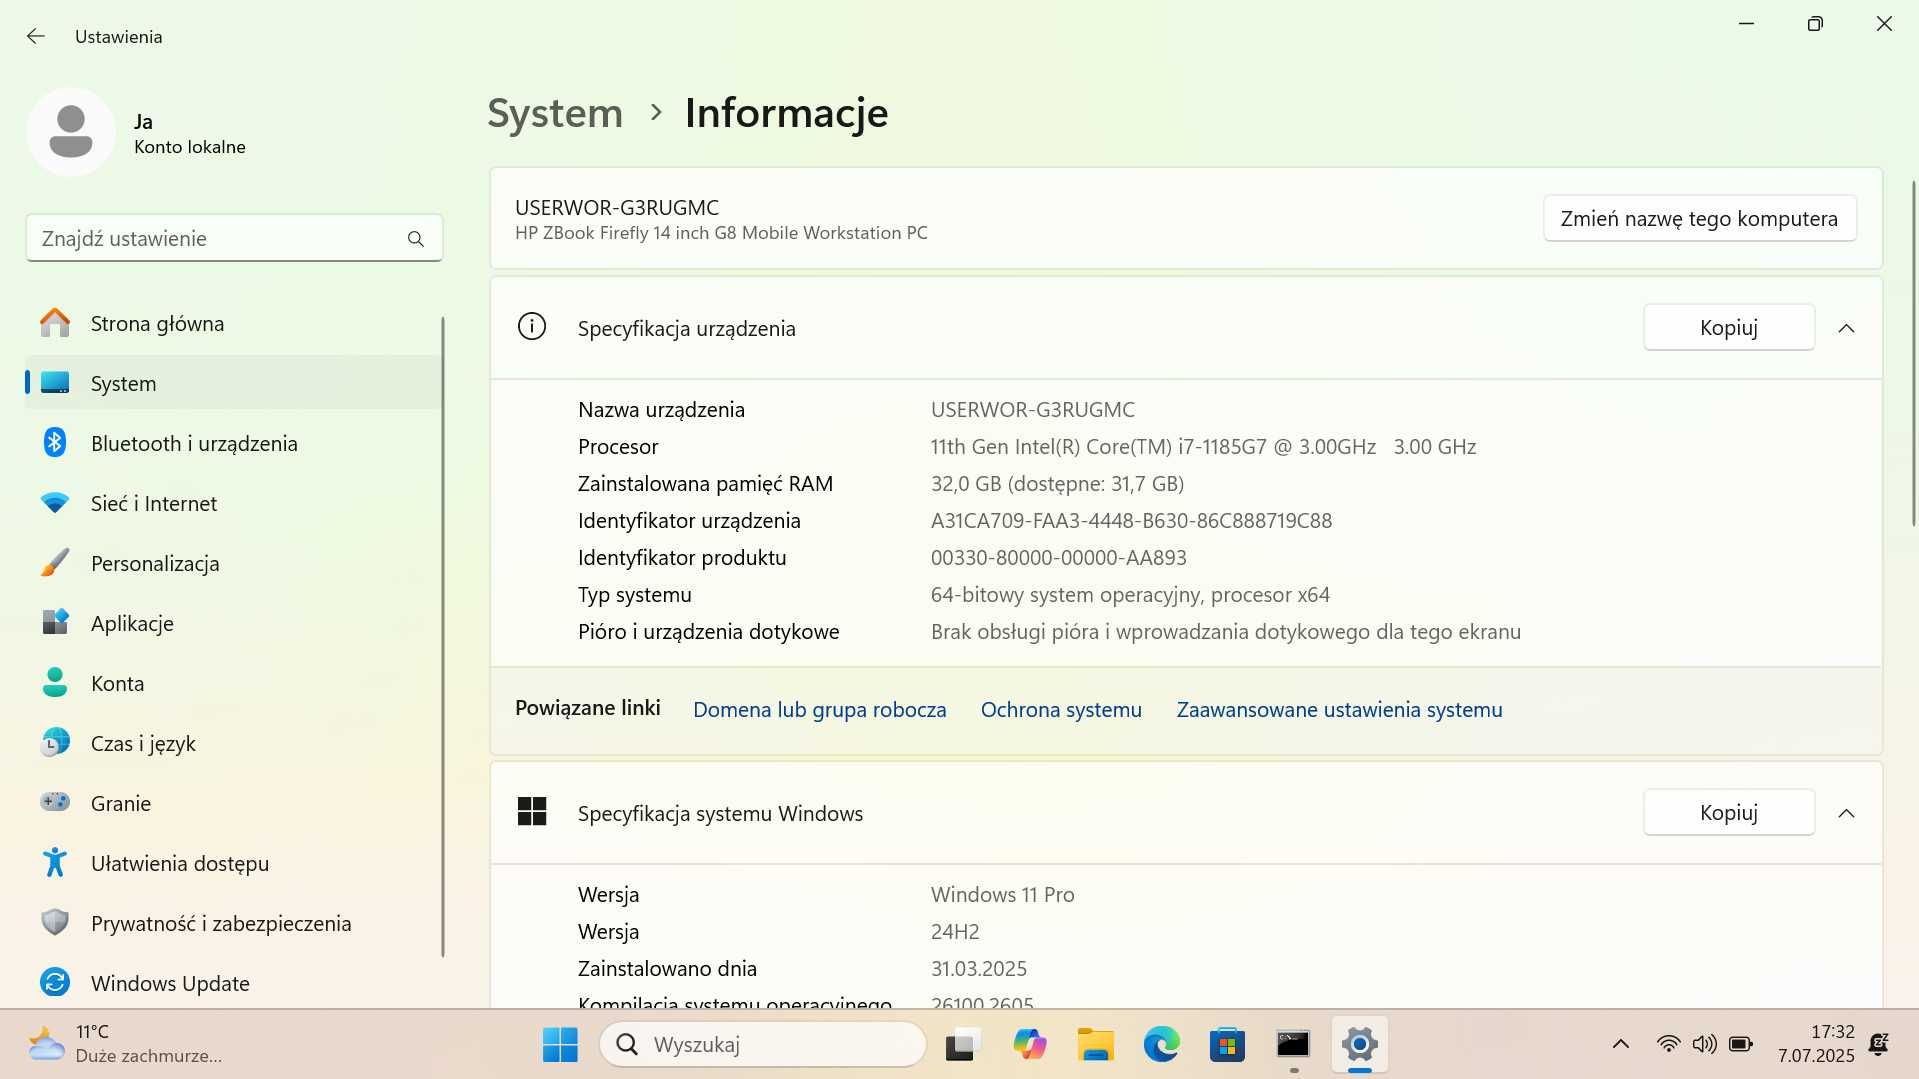Click the Czas i język clock icon
Image resolution: width=1919 pixels, height=1079 pixels.
click(x=55, y=743)
